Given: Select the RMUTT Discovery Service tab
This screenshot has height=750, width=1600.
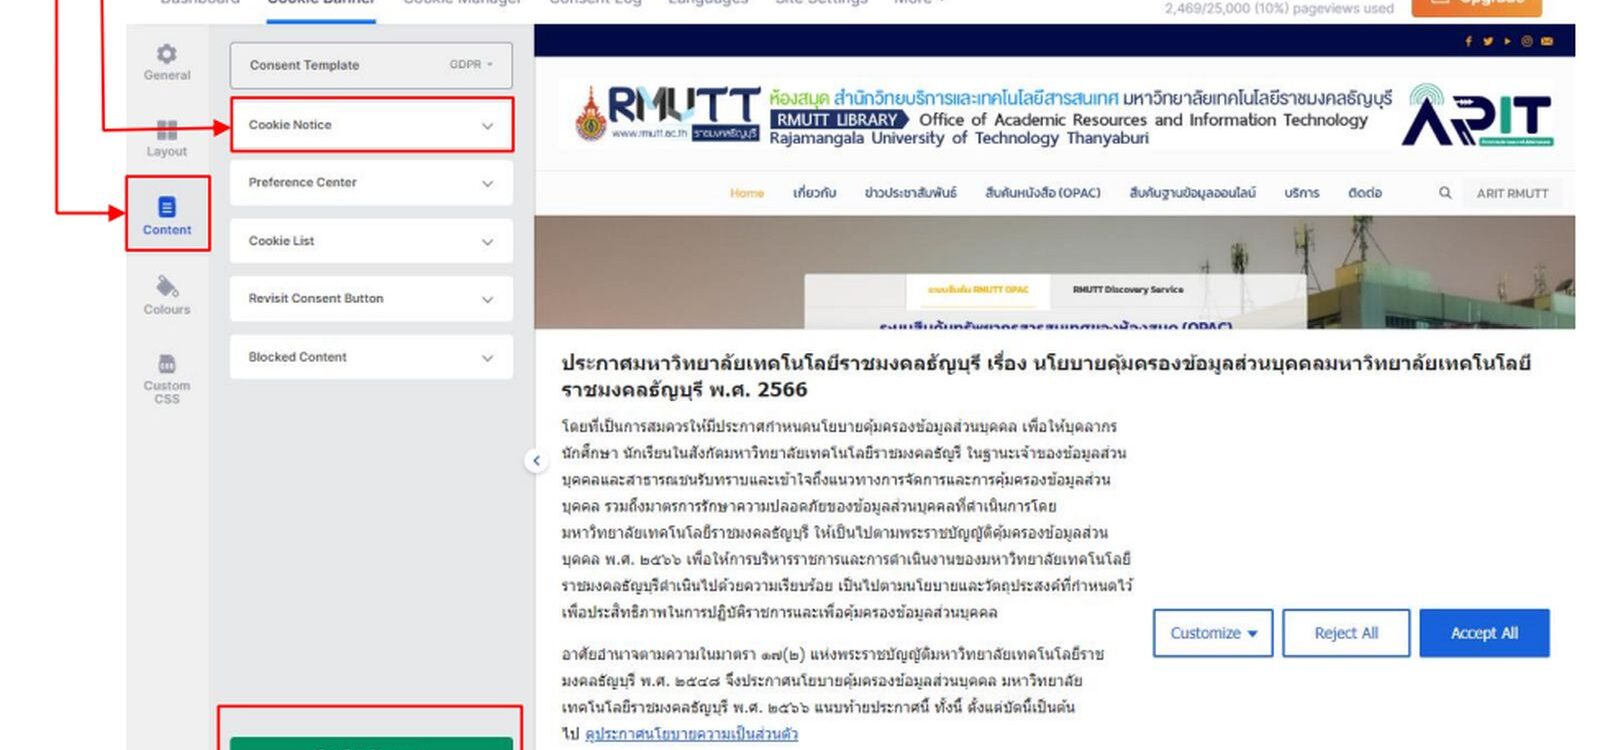Looking at the screenshot, I should 1128,290.
